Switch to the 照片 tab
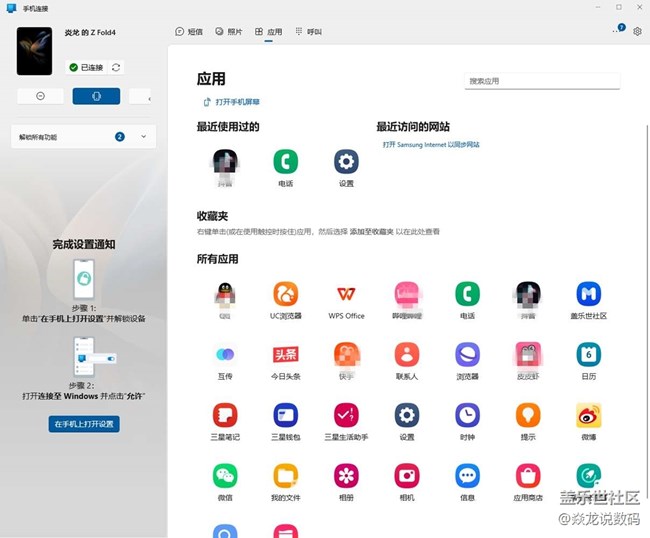Viewport: 650px width, 538px height. tap(229, 32)
